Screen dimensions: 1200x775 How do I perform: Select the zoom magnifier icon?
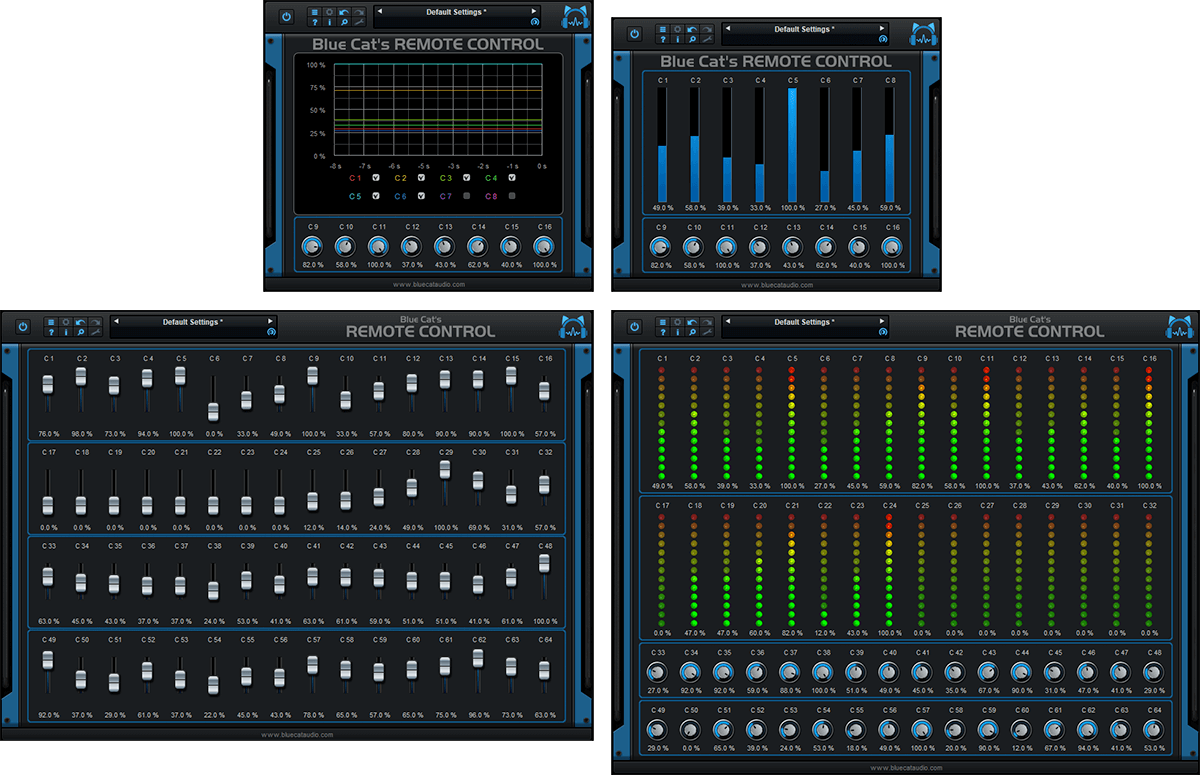[x=343, y=22]
